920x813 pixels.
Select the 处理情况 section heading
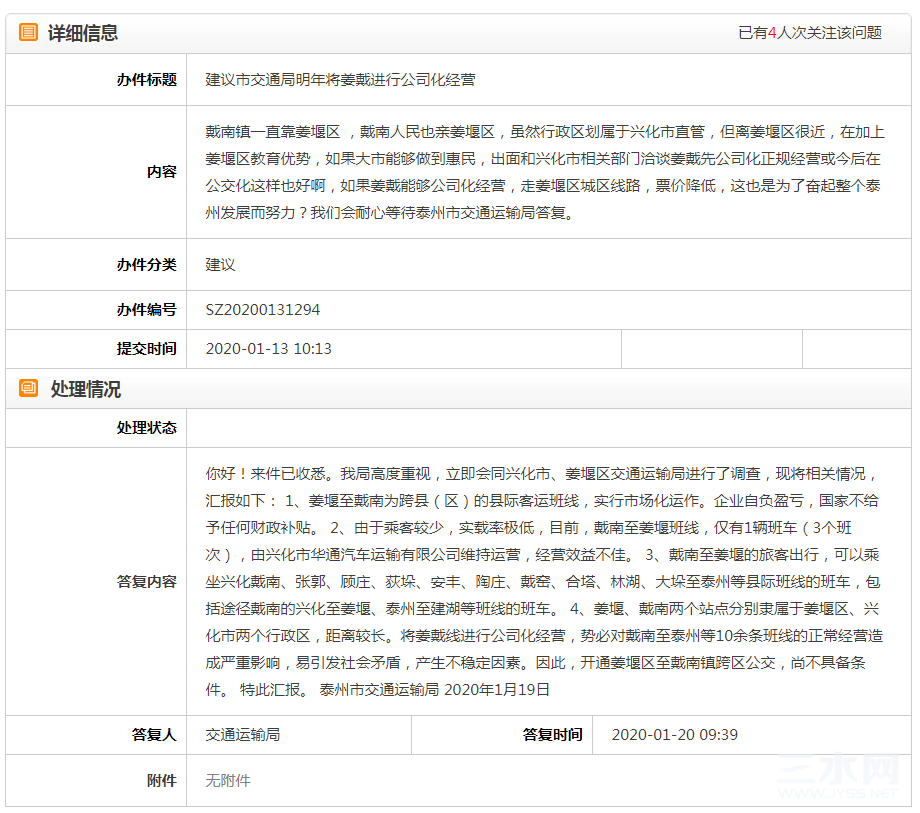click(86, 389)
